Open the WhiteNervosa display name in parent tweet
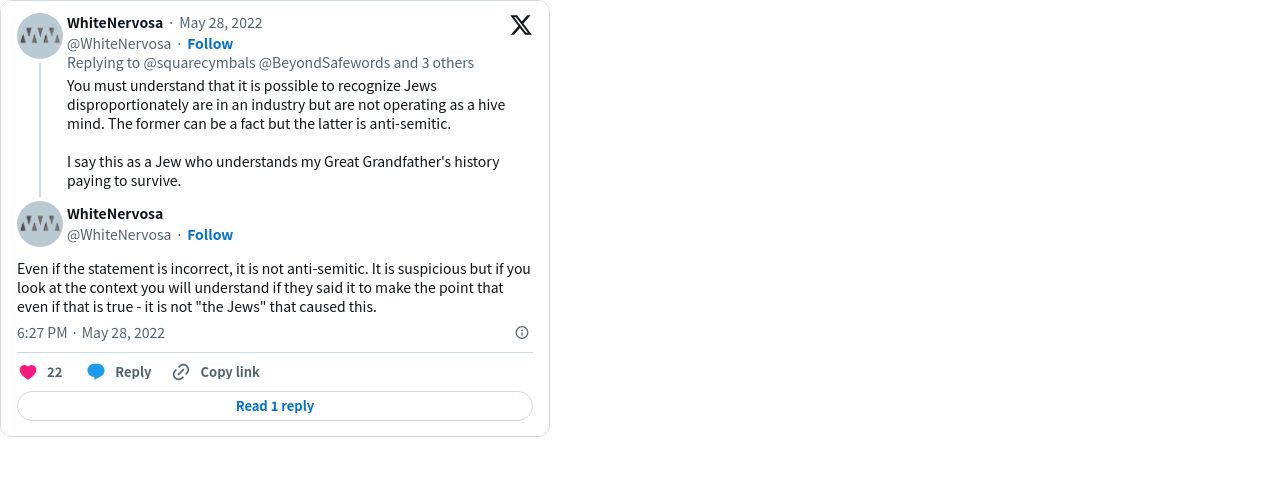 click(x=115, y=23)
